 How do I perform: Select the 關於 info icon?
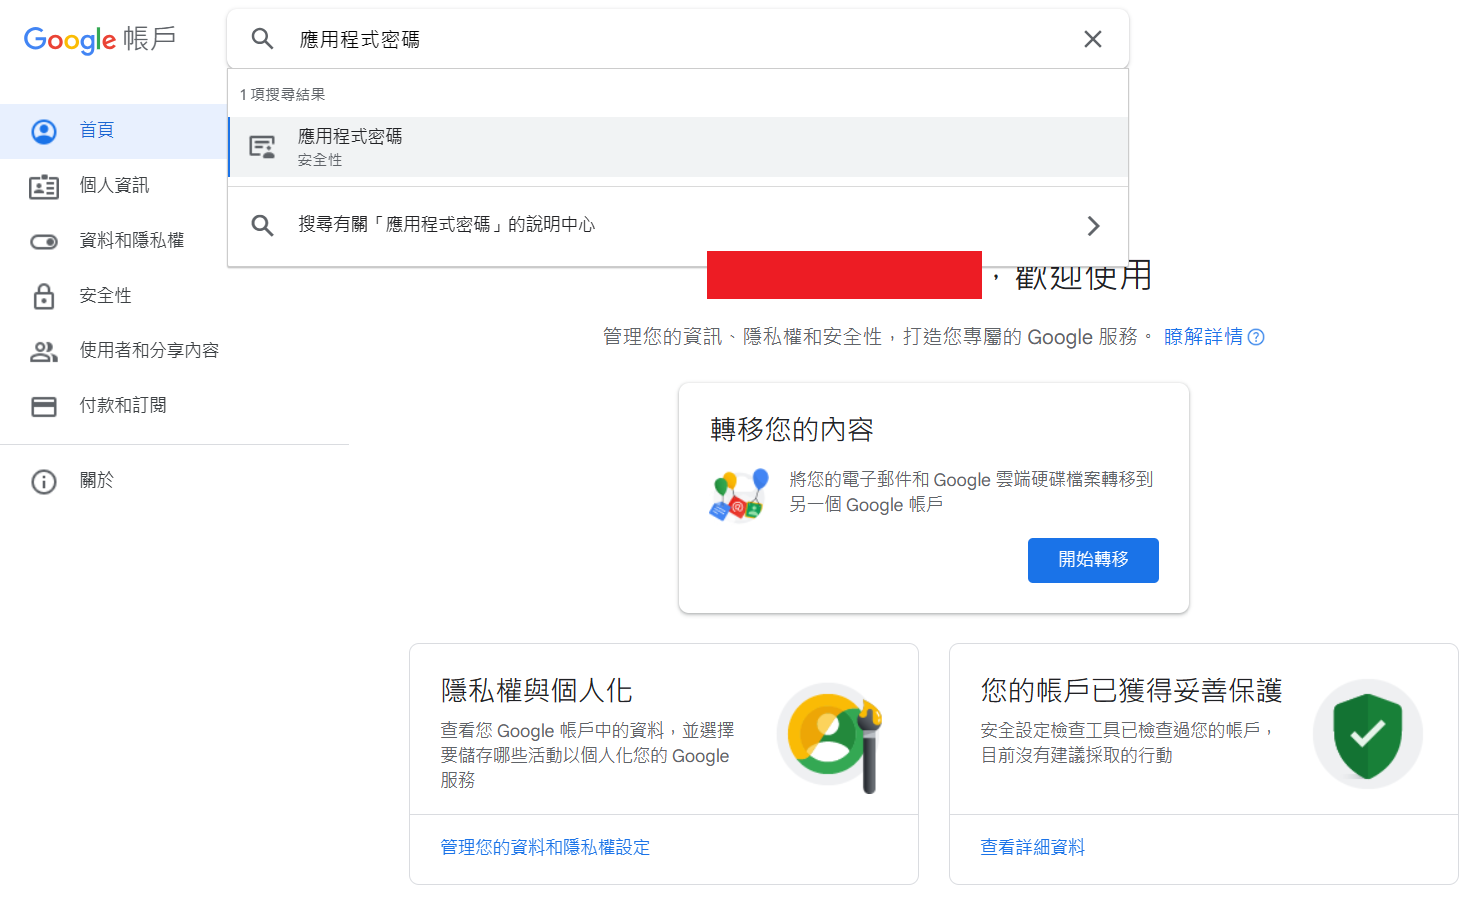[x=43, y=481]
